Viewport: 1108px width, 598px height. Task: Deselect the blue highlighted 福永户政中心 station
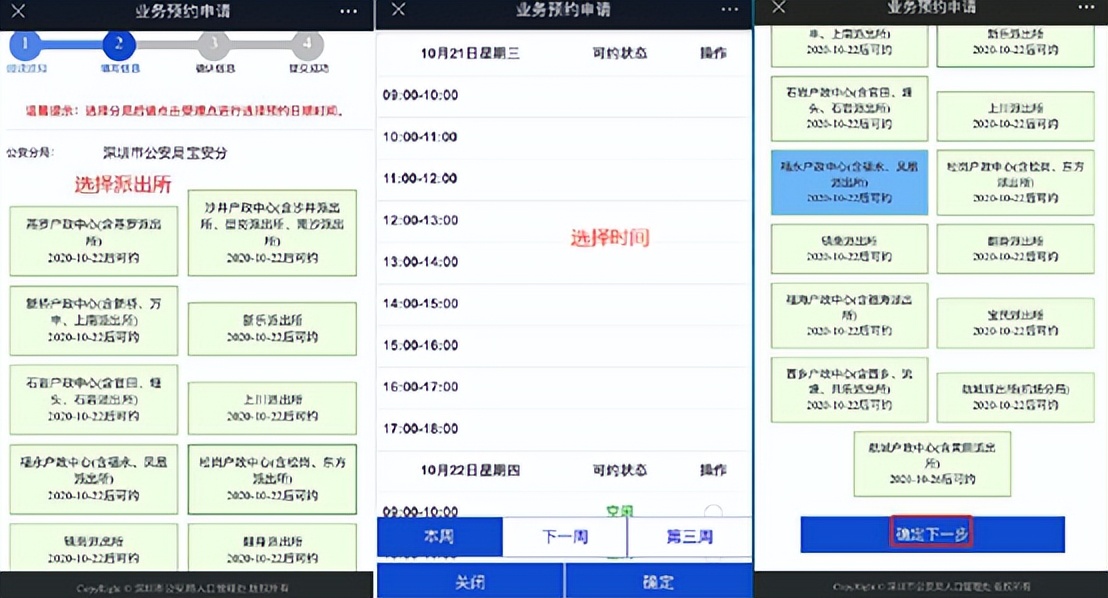[x=848, y=183]
